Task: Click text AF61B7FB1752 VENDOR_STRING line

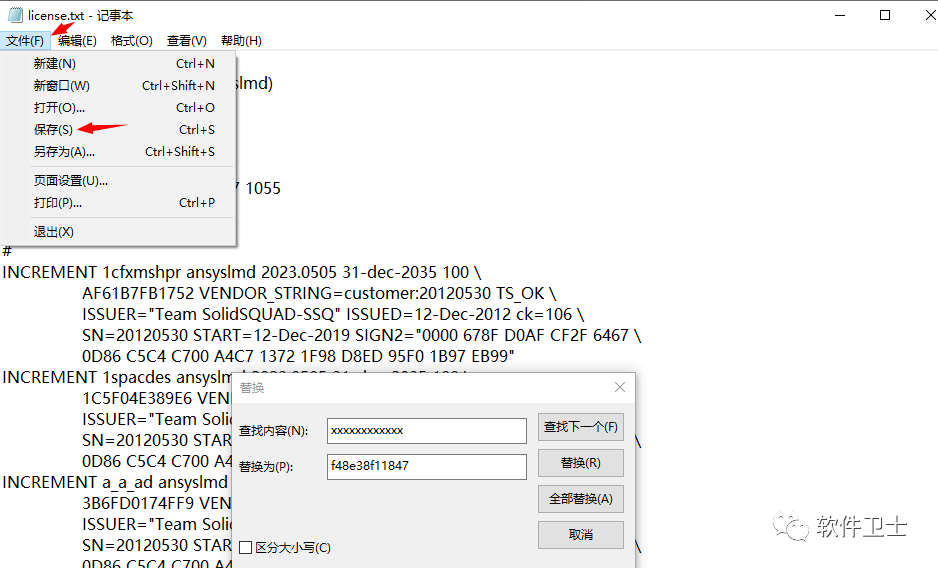Action: click(x=319, y=293)
